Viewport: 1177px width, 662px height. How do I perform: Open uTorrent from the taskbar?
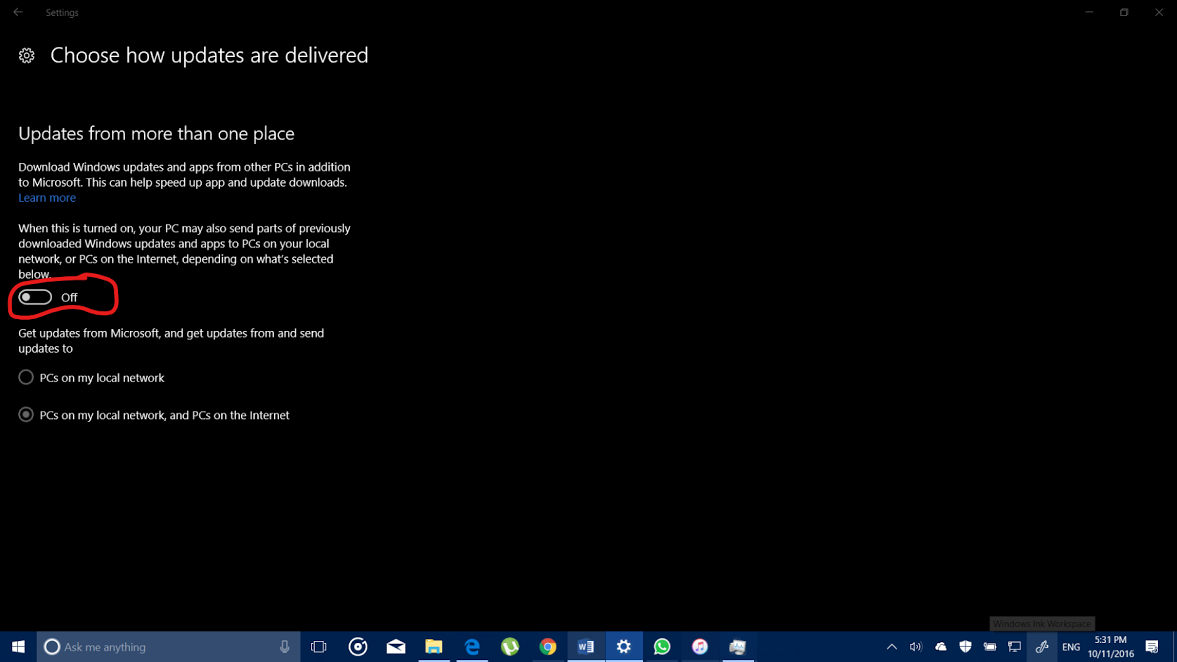(x=510, y=647)
